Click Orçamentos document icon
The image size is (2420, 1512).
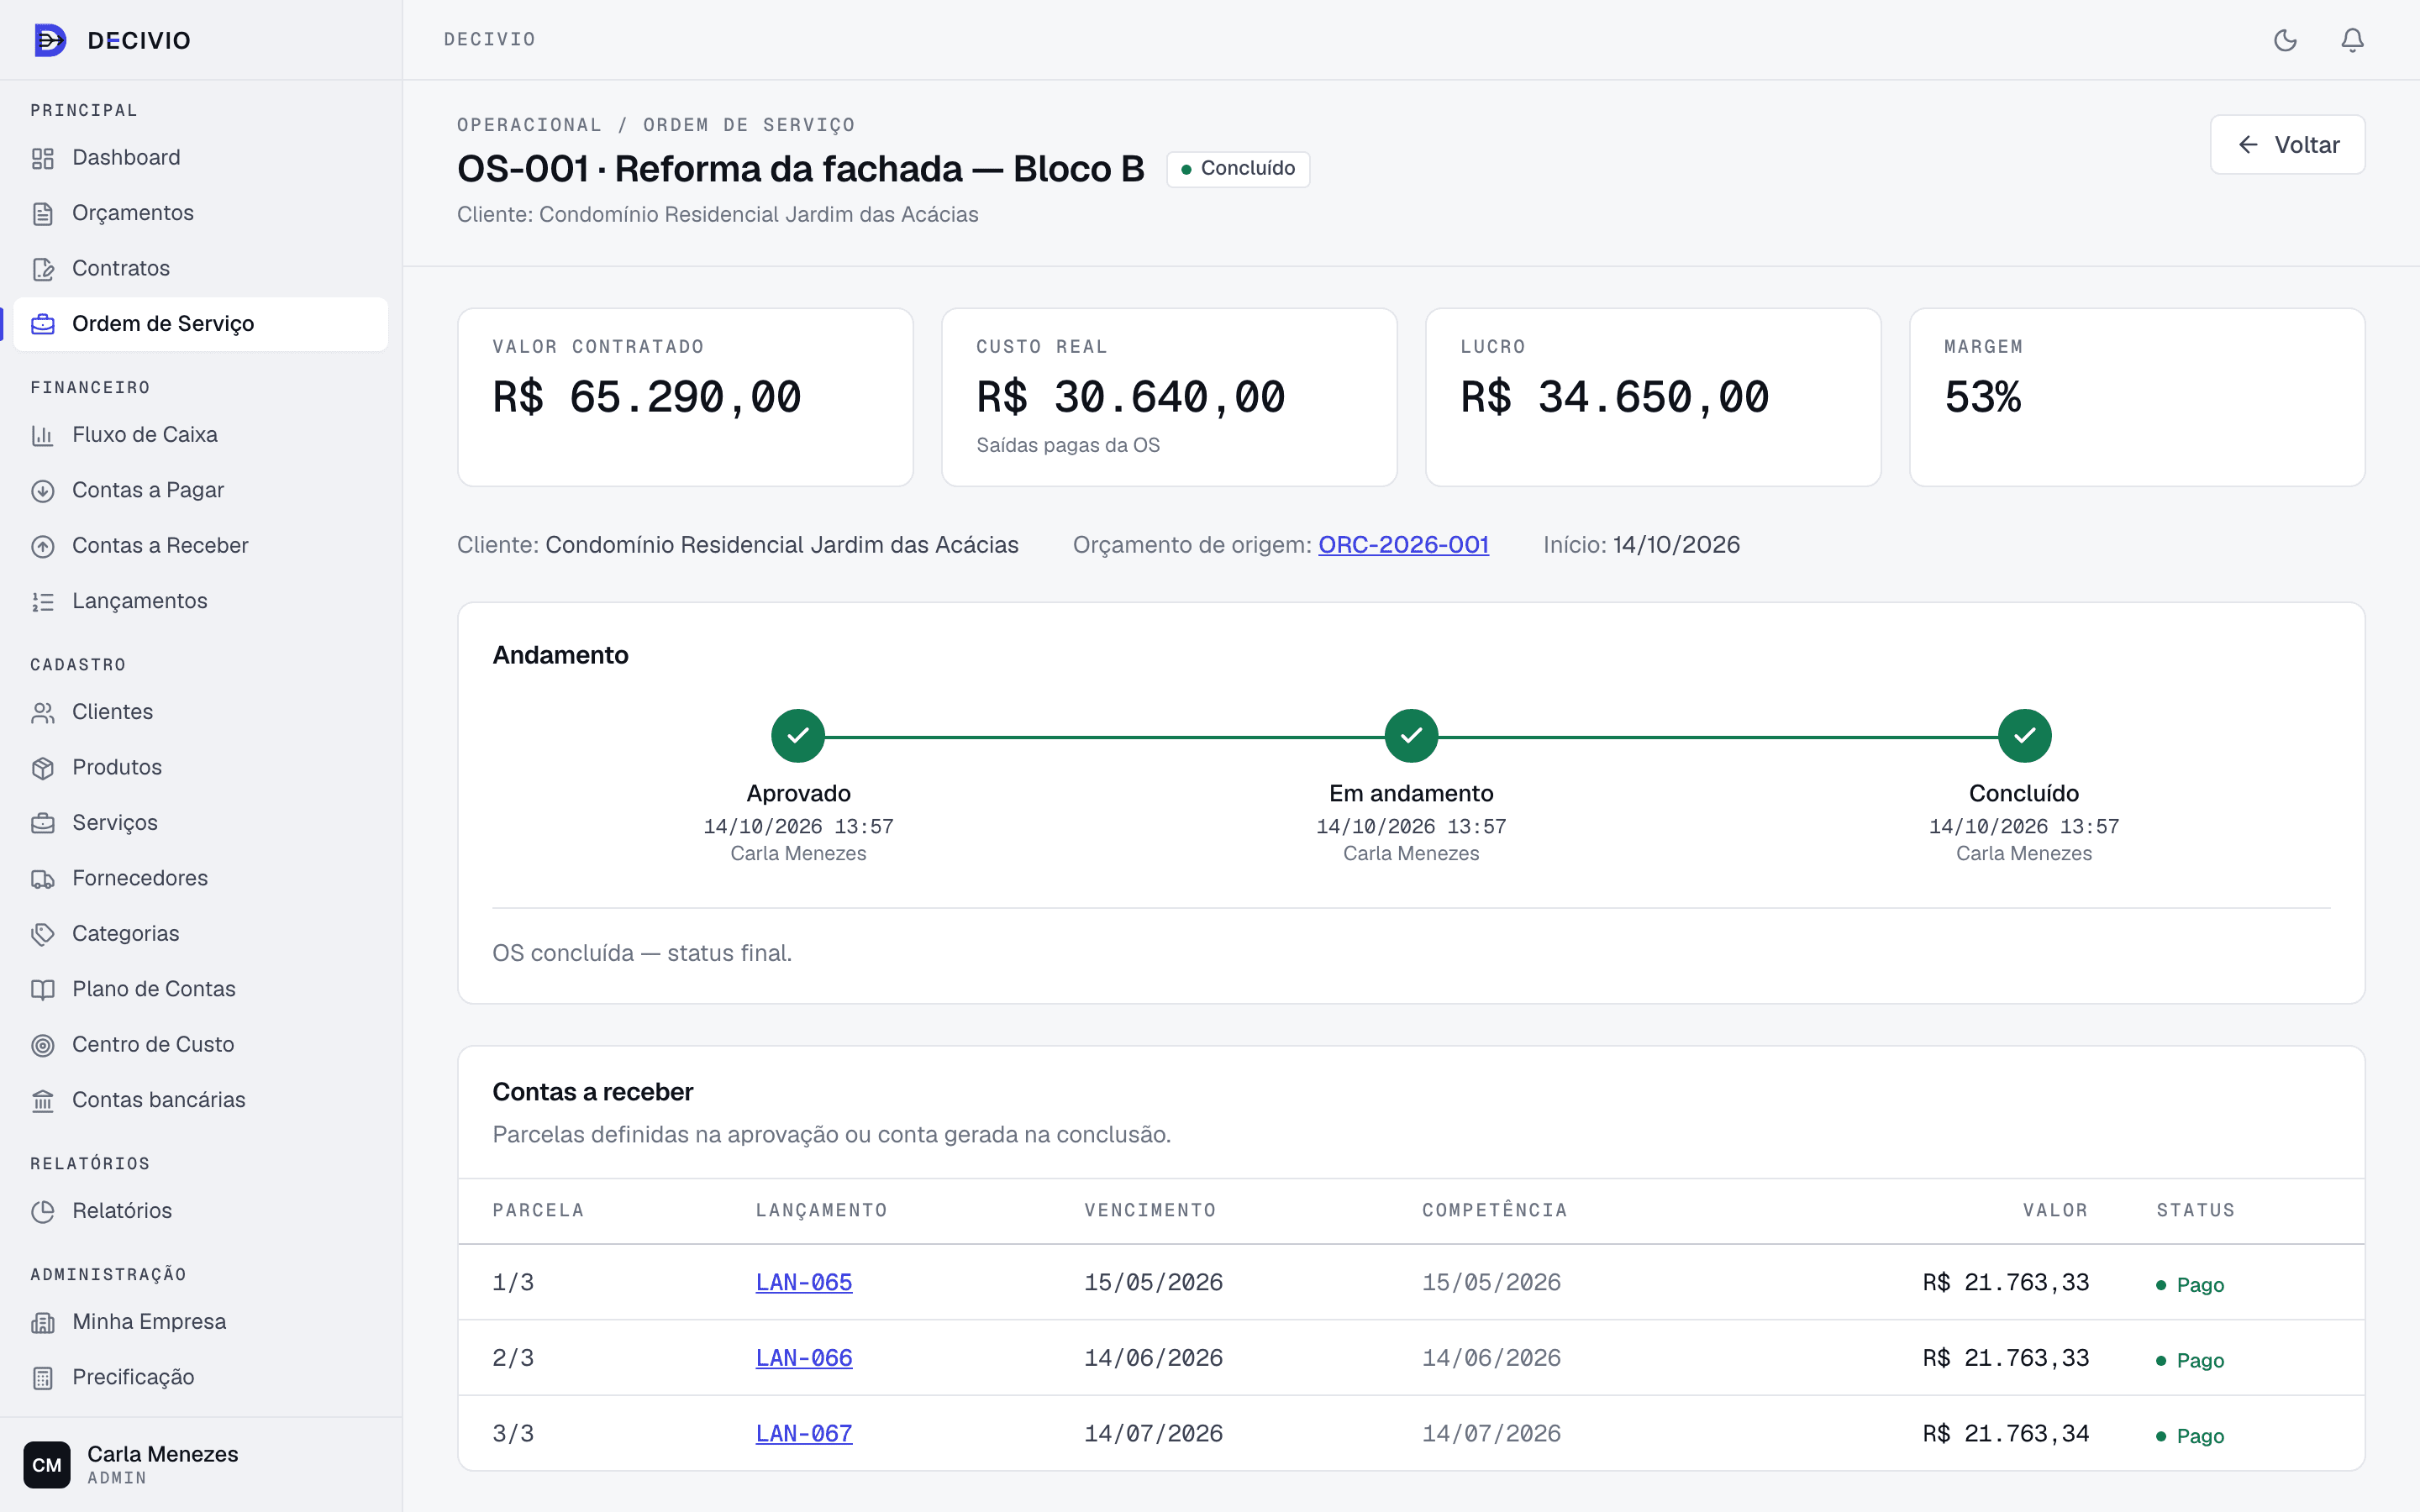(x=43, y=213)
